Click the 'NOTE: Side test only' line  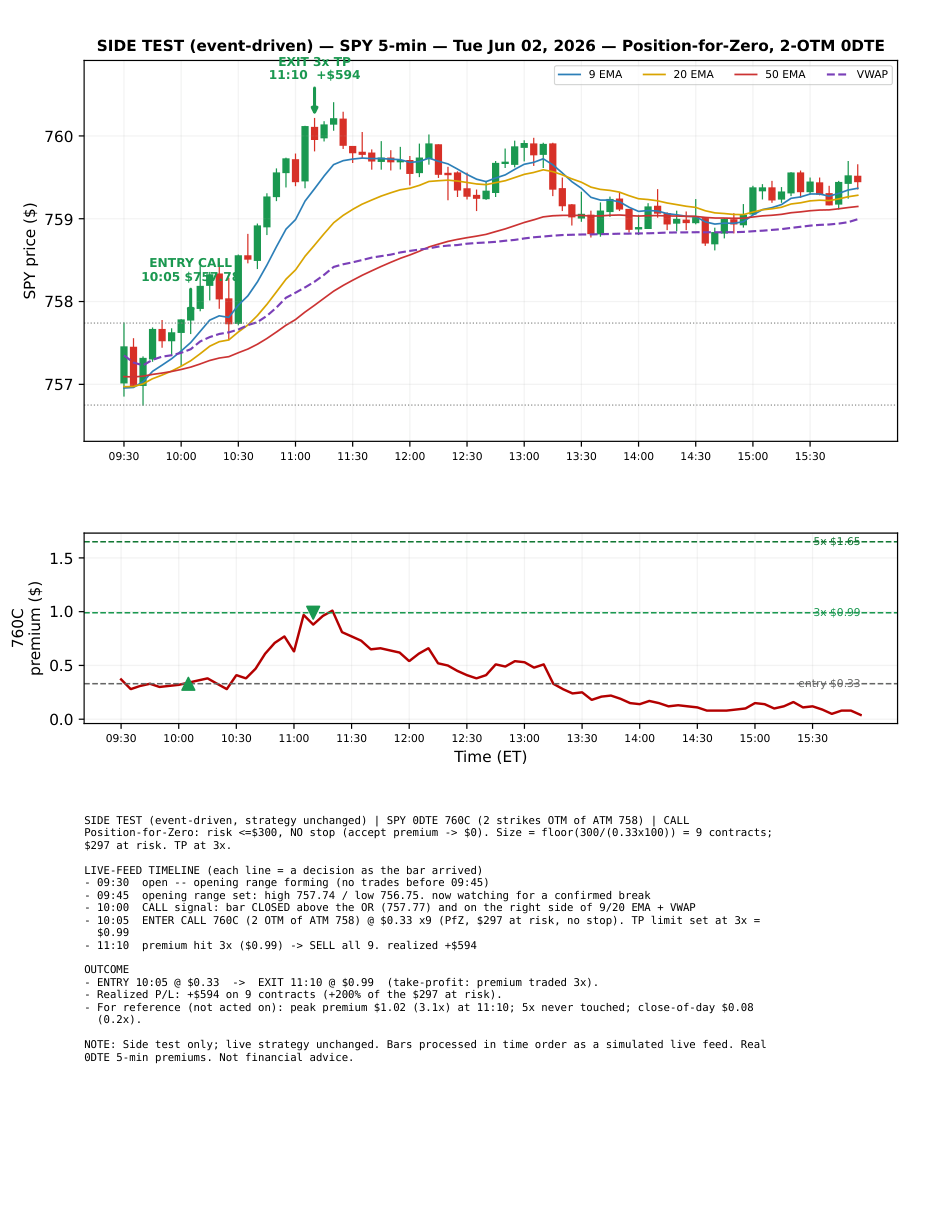coord(425,1051)
